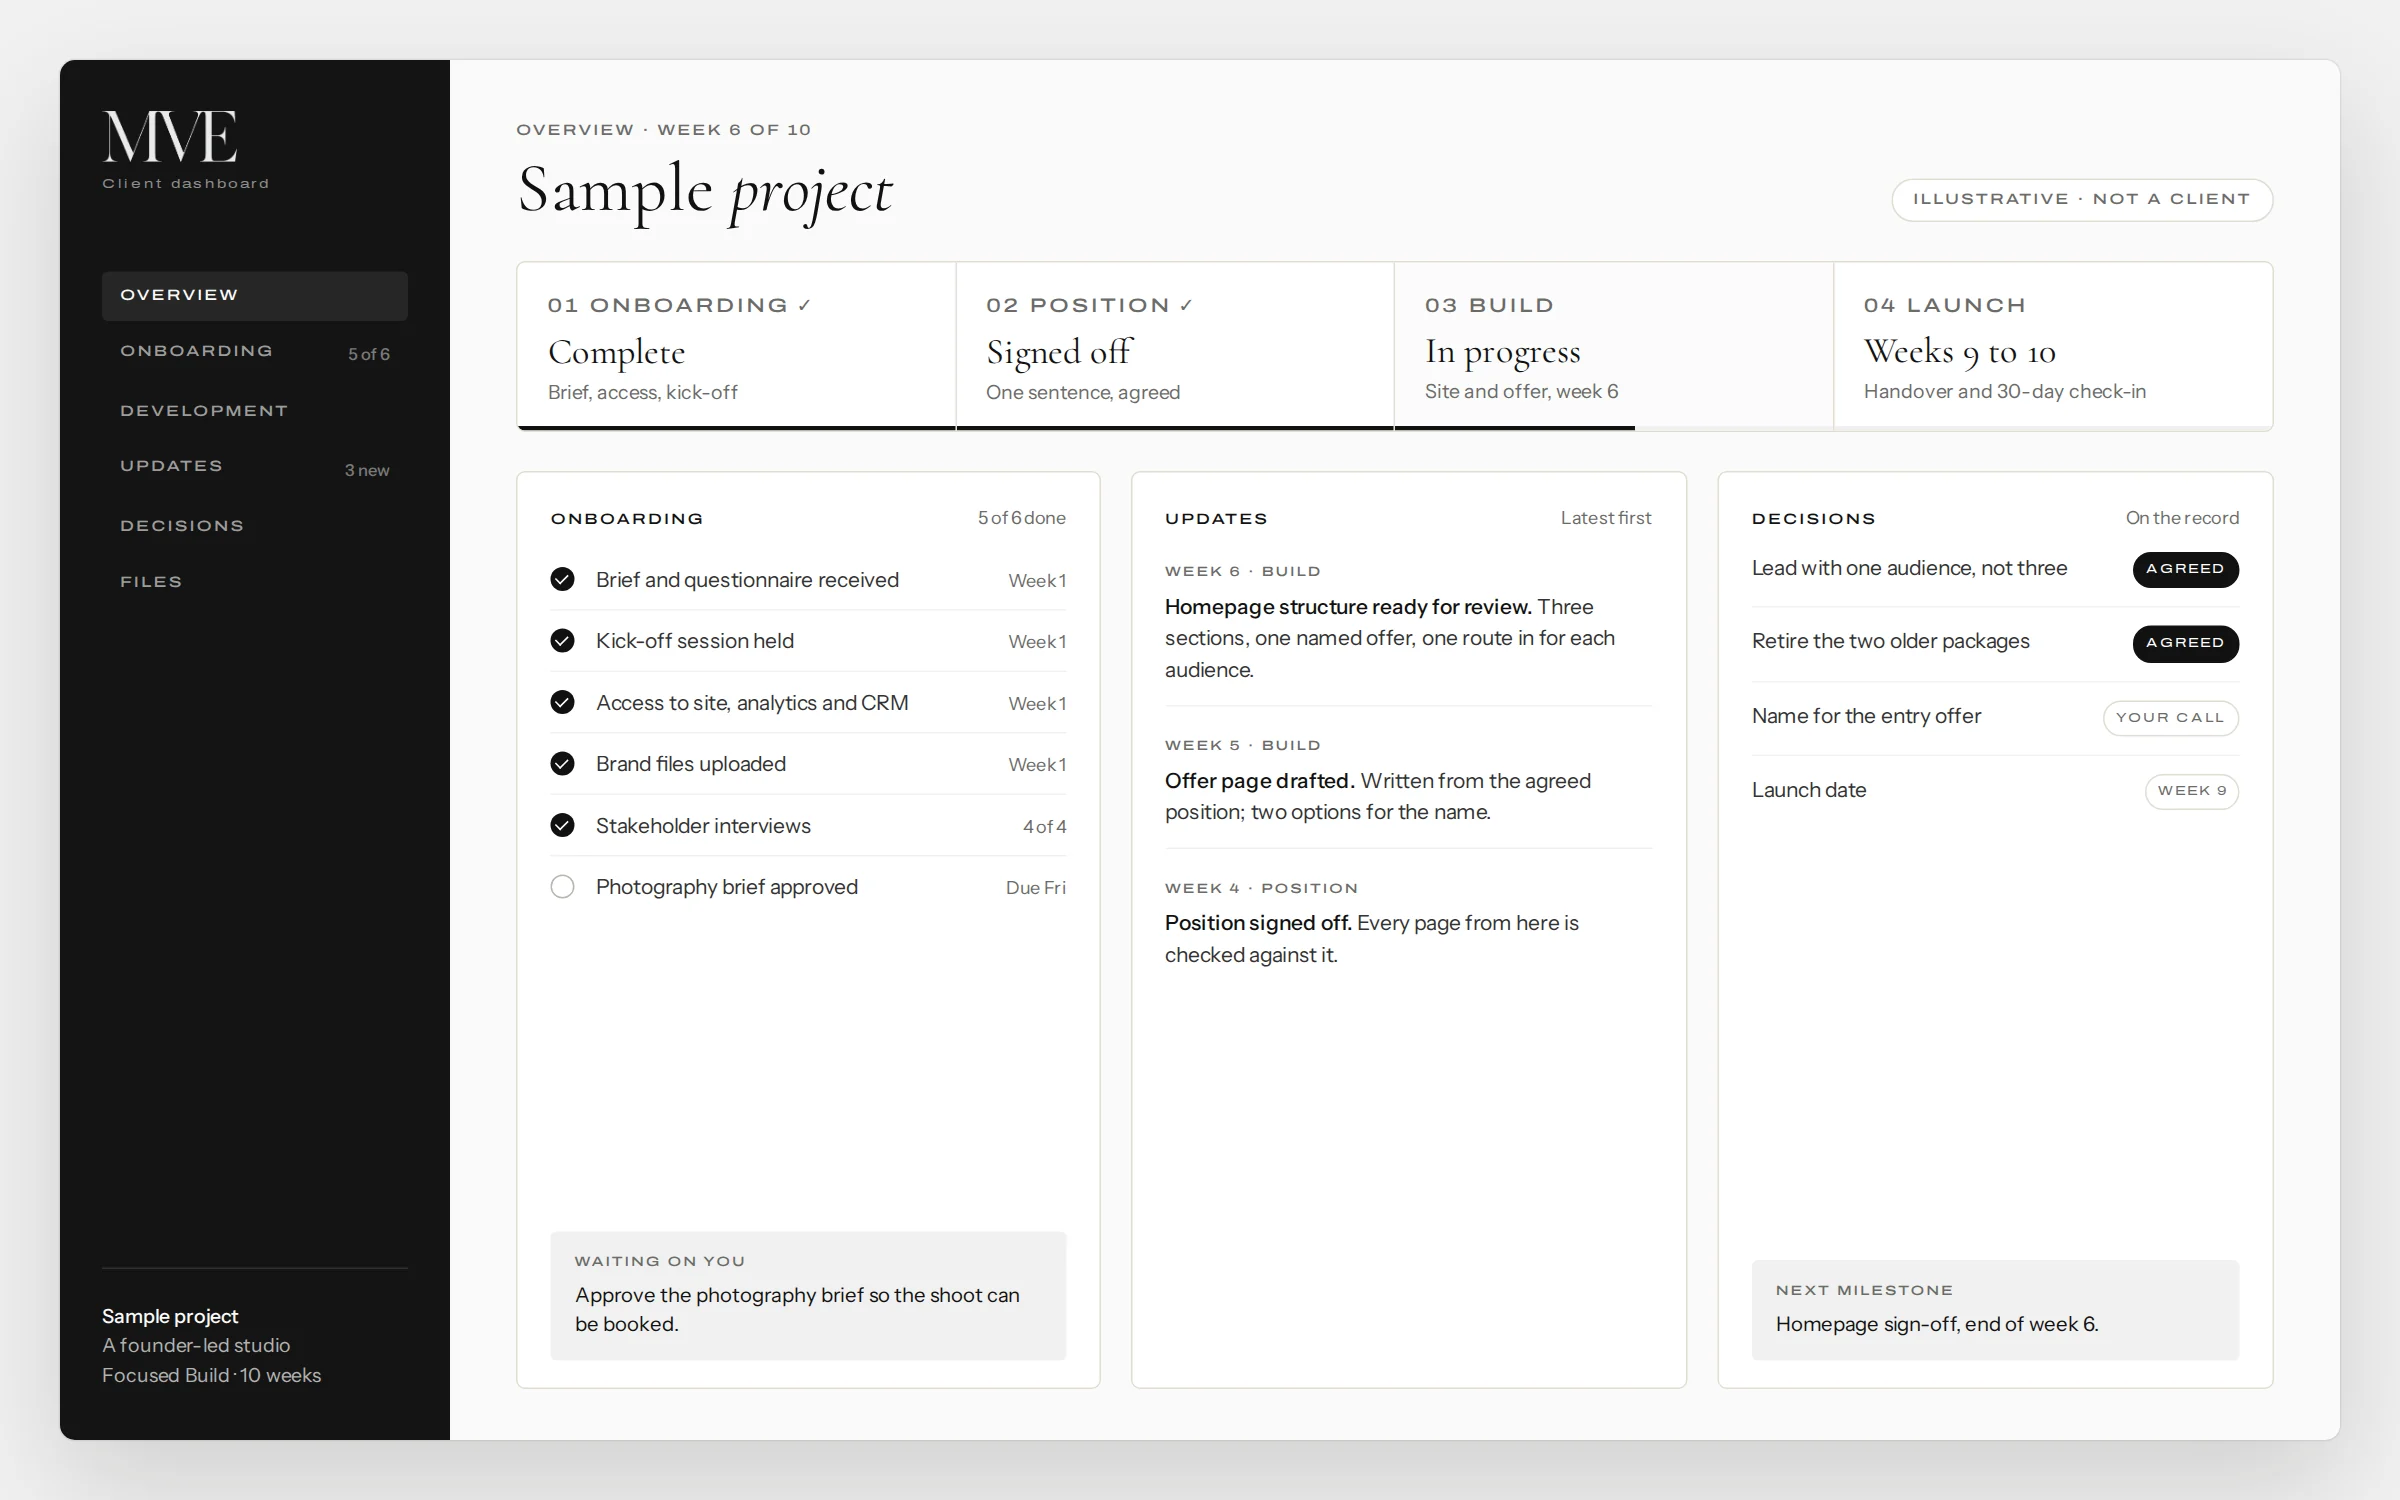Click the 5 of 6 done label
The height and width of the screenshot is (1500, 2400).
click(1022, 518)
